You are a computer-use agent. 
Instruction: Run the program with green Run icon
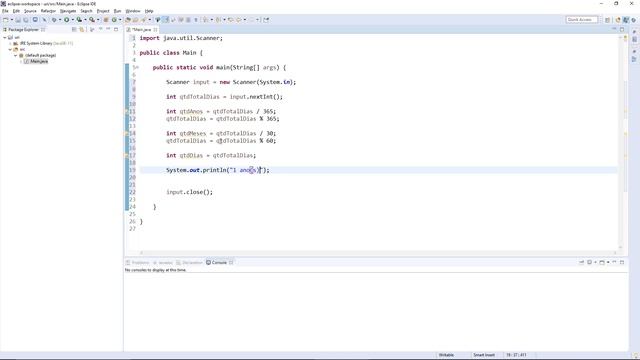[x=67, y=20]
